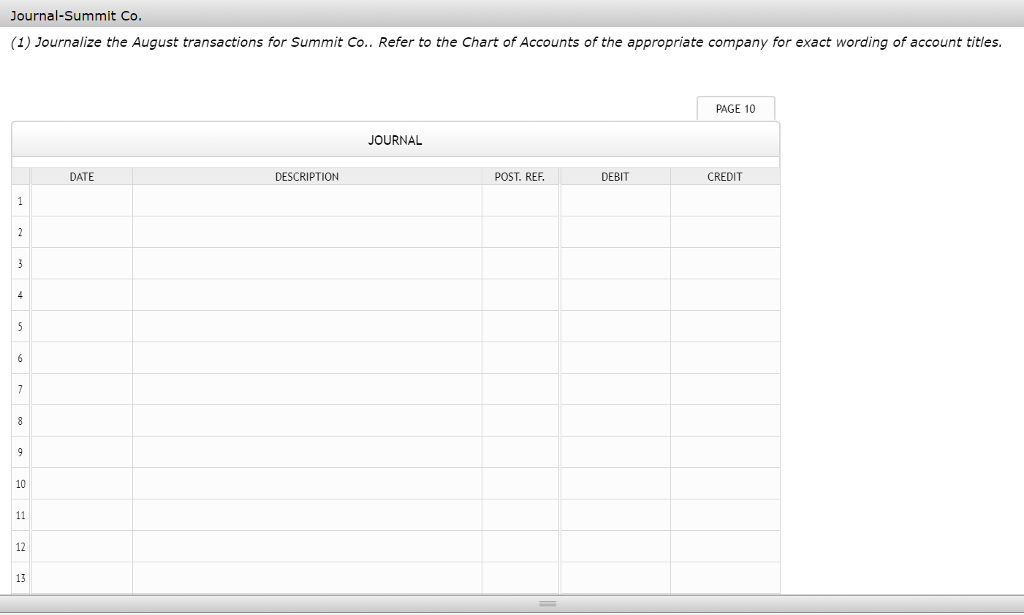Click the Debit cell in row 1
Screen dimensions: 1024x615
point(615,201)
